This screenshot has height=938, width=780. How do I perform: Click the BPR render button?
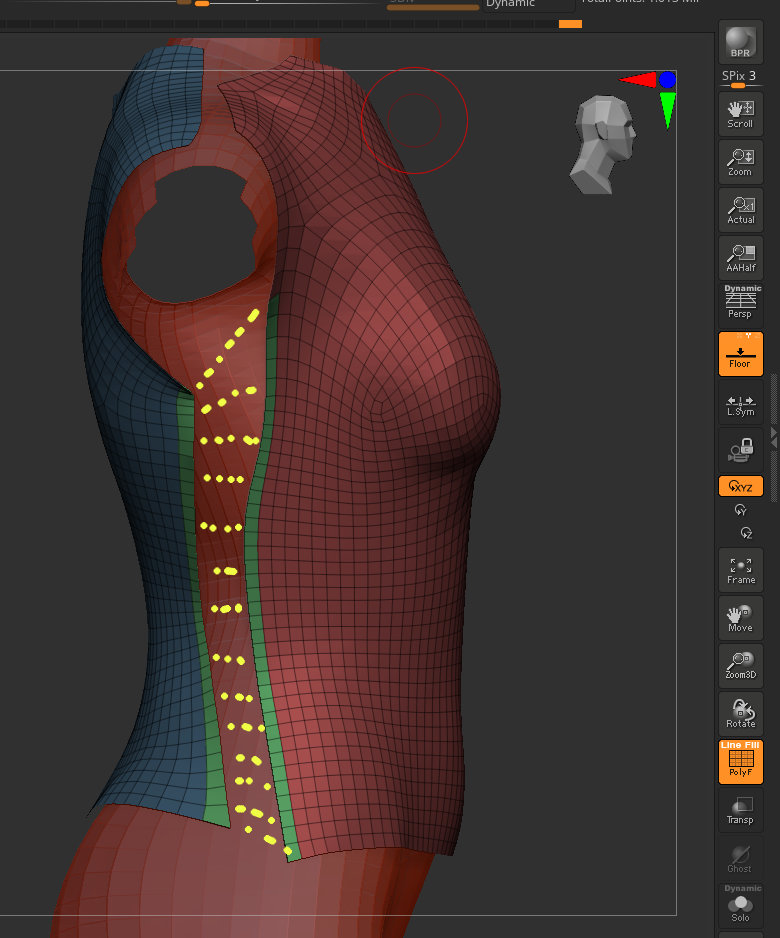(x=740, y=42)
